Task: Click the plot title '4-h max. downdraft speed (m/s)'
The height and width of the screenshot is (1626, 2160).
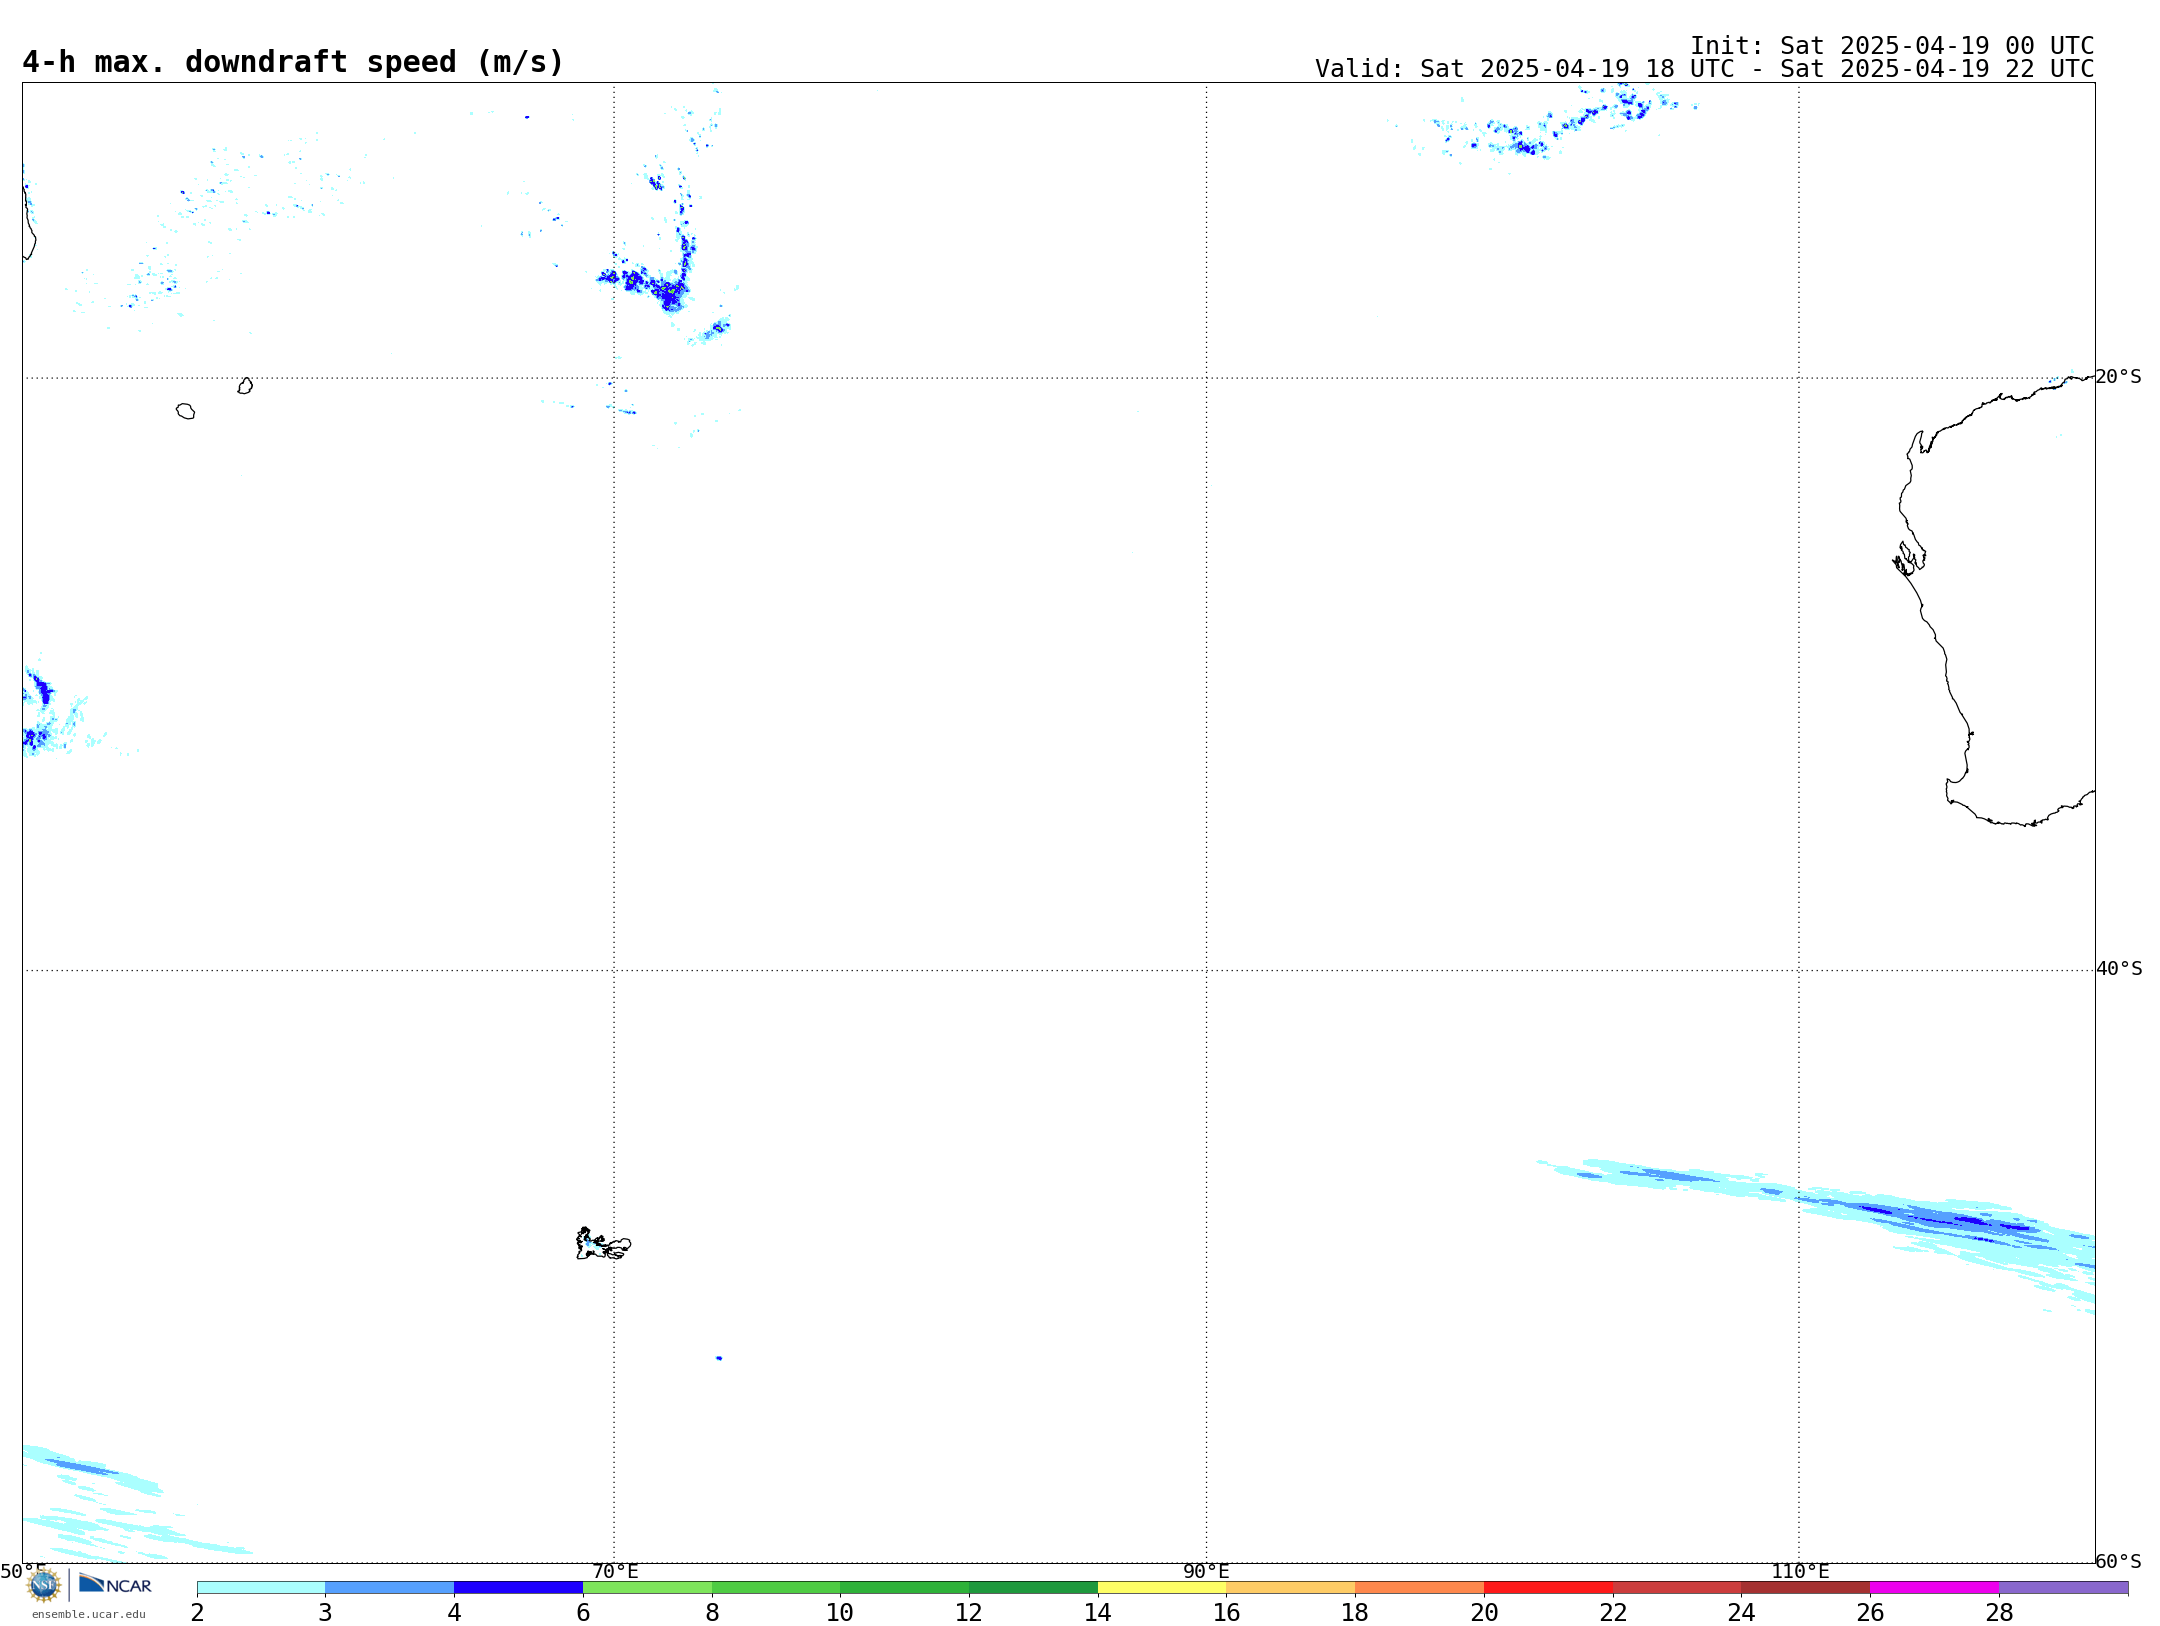Action: 293,62
